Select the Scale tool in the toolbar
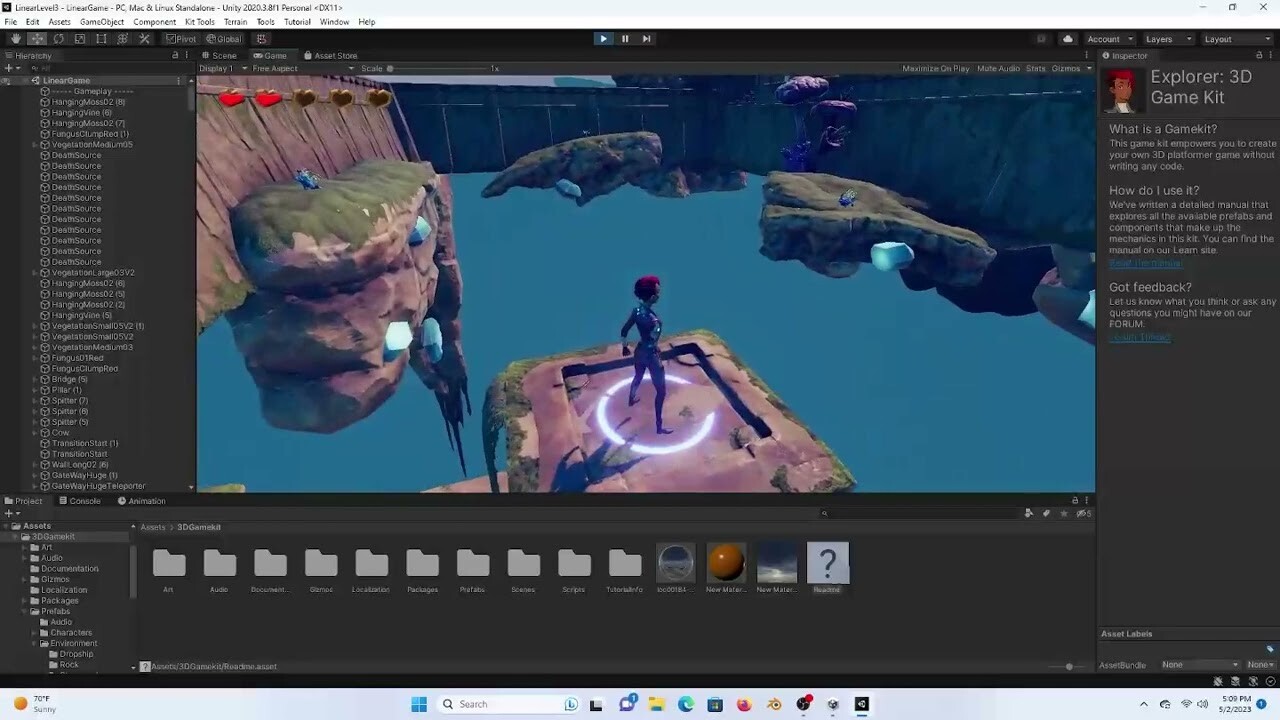 click(x=80, y=38)
